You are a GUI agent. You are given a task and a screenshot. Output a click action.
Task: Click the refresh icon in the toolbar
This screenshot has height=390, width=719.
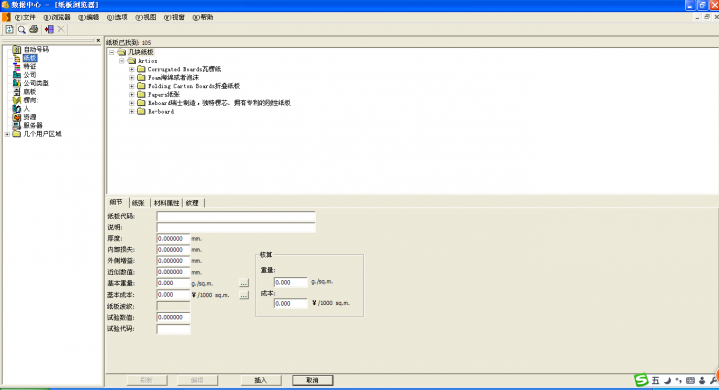point(9,29)
